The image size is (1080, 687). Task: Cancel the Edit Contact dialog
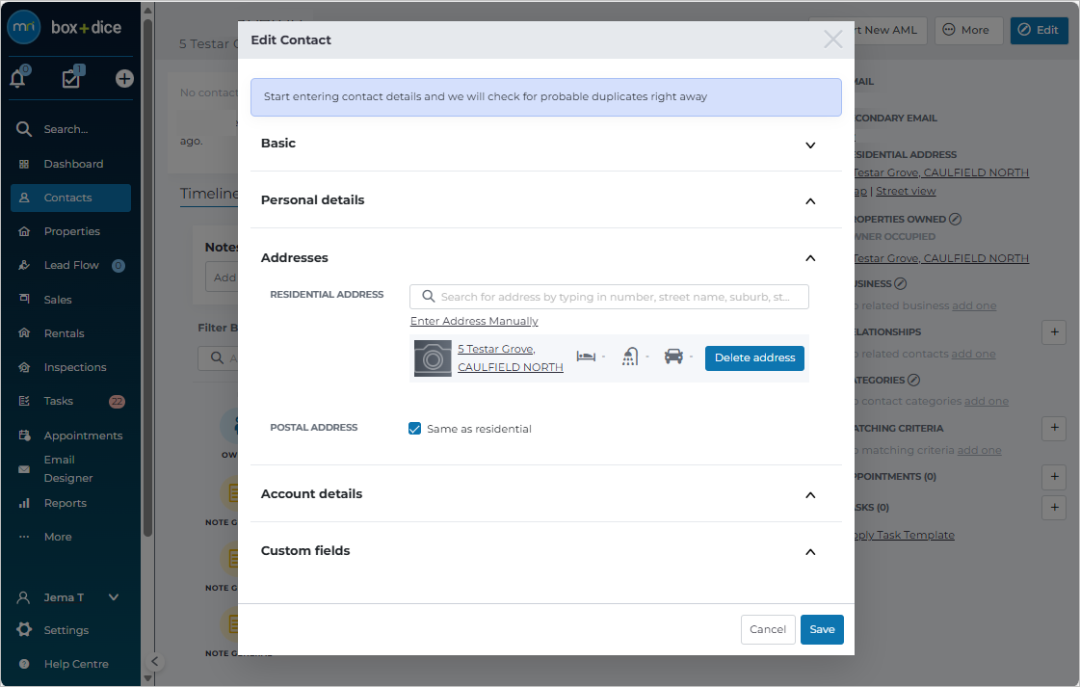768,630
